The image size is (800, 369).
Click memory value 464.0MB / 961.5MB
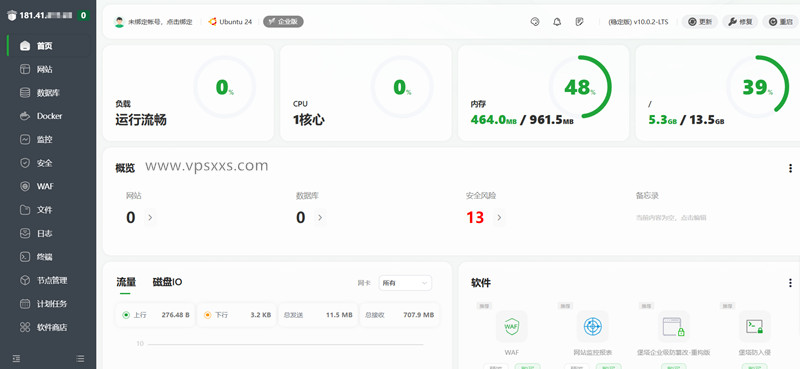522,120
